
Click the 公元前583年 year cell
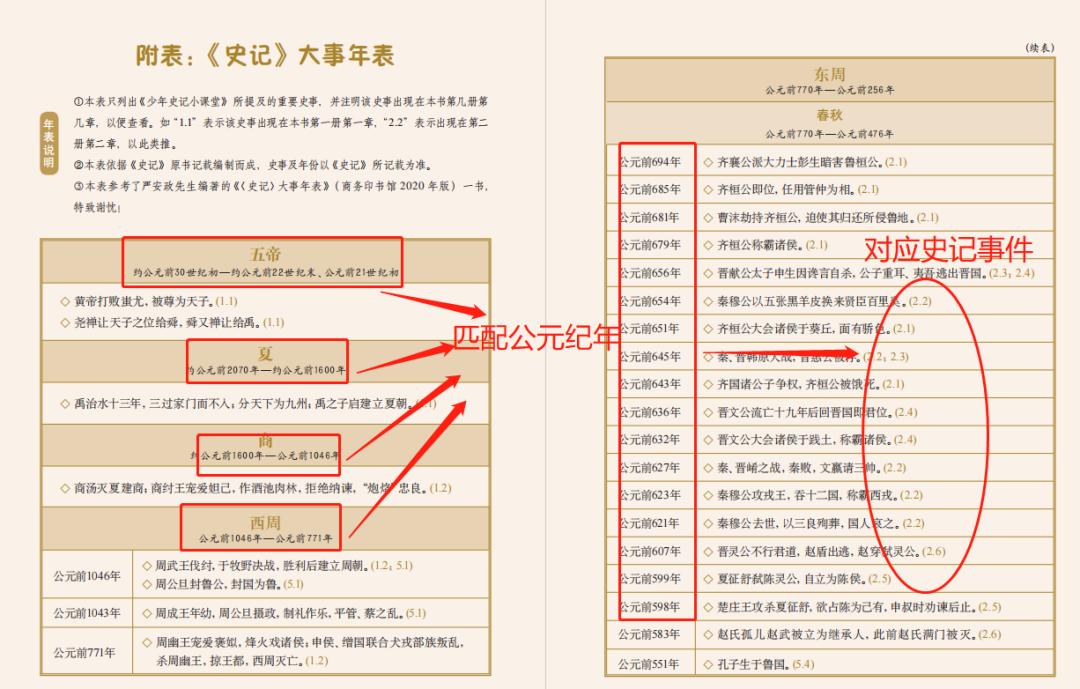tap(650, 635)
